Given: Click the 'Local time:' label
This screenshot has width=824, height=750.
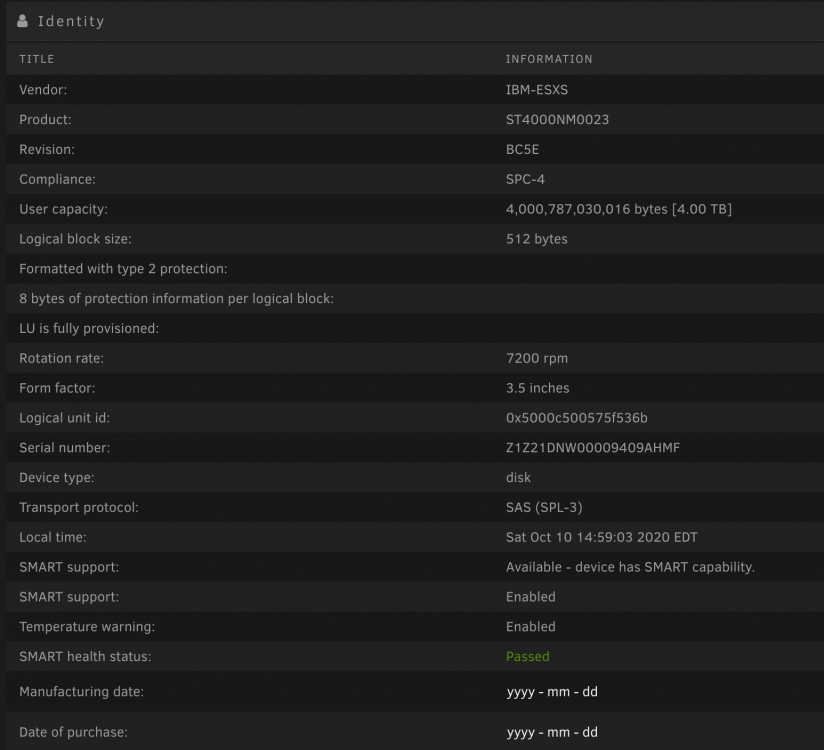Looking at the screenshot, I should point(53,538).
